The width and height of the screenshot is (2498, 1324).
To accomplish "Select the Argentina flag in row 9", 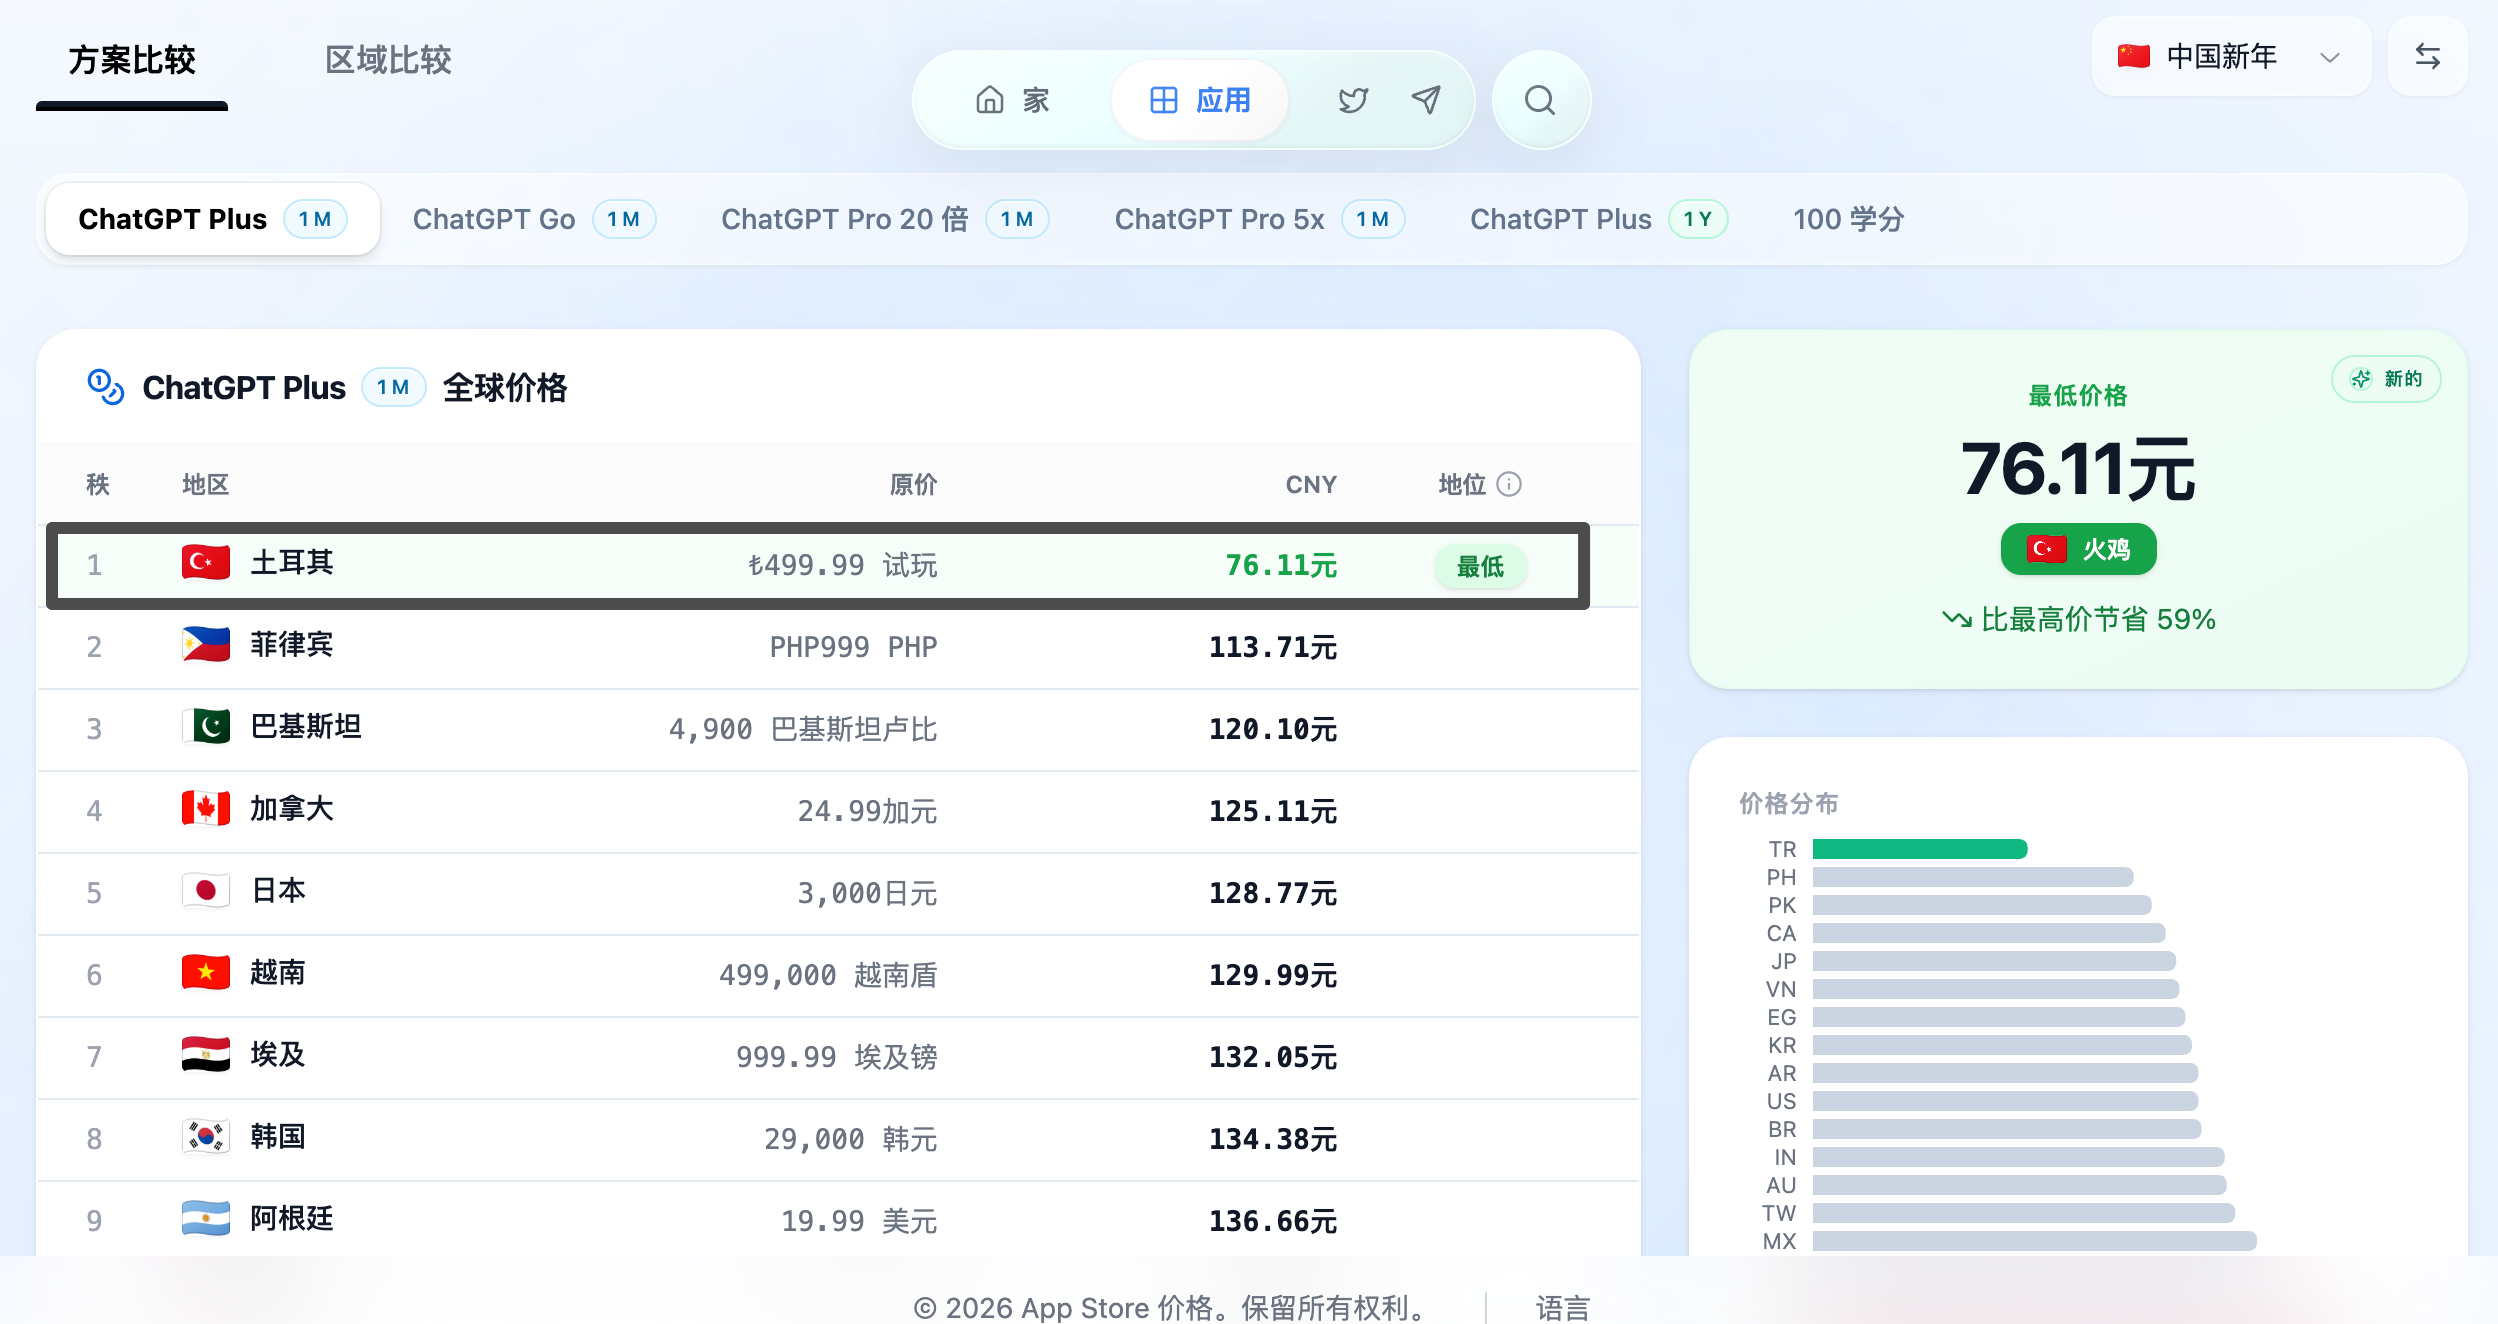I will pos(206,1218).
